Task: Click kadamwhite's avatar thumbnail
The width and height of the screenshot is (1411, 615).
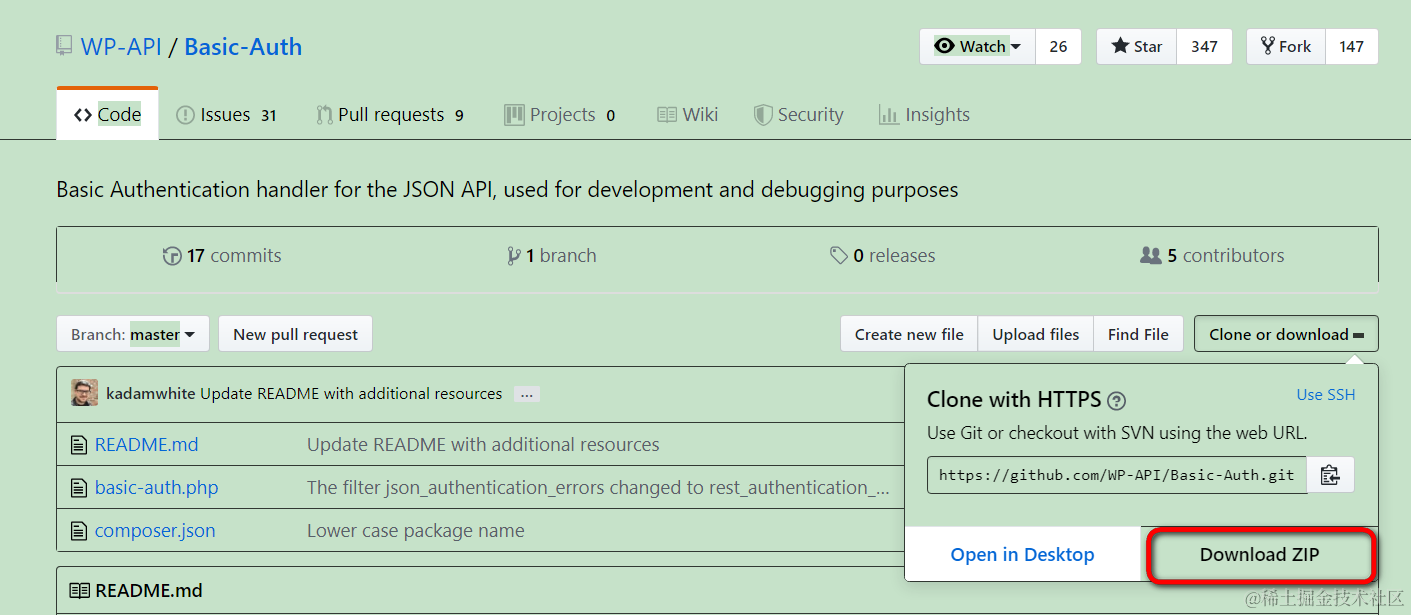Action: pyautogui.click(x=85, y=393)
